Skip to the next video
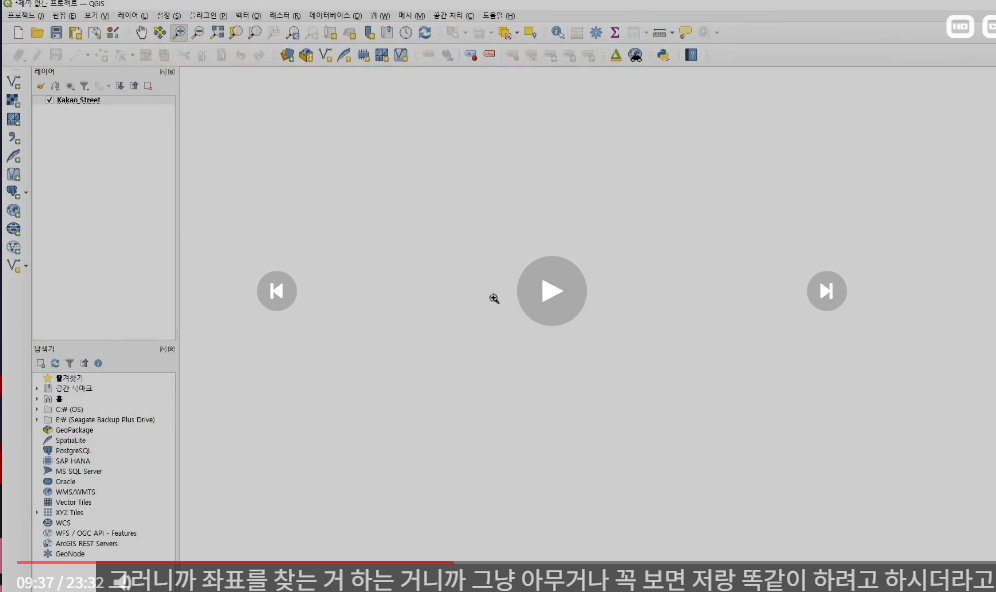This screenshot has height=592, width=996. click(826, 291)
